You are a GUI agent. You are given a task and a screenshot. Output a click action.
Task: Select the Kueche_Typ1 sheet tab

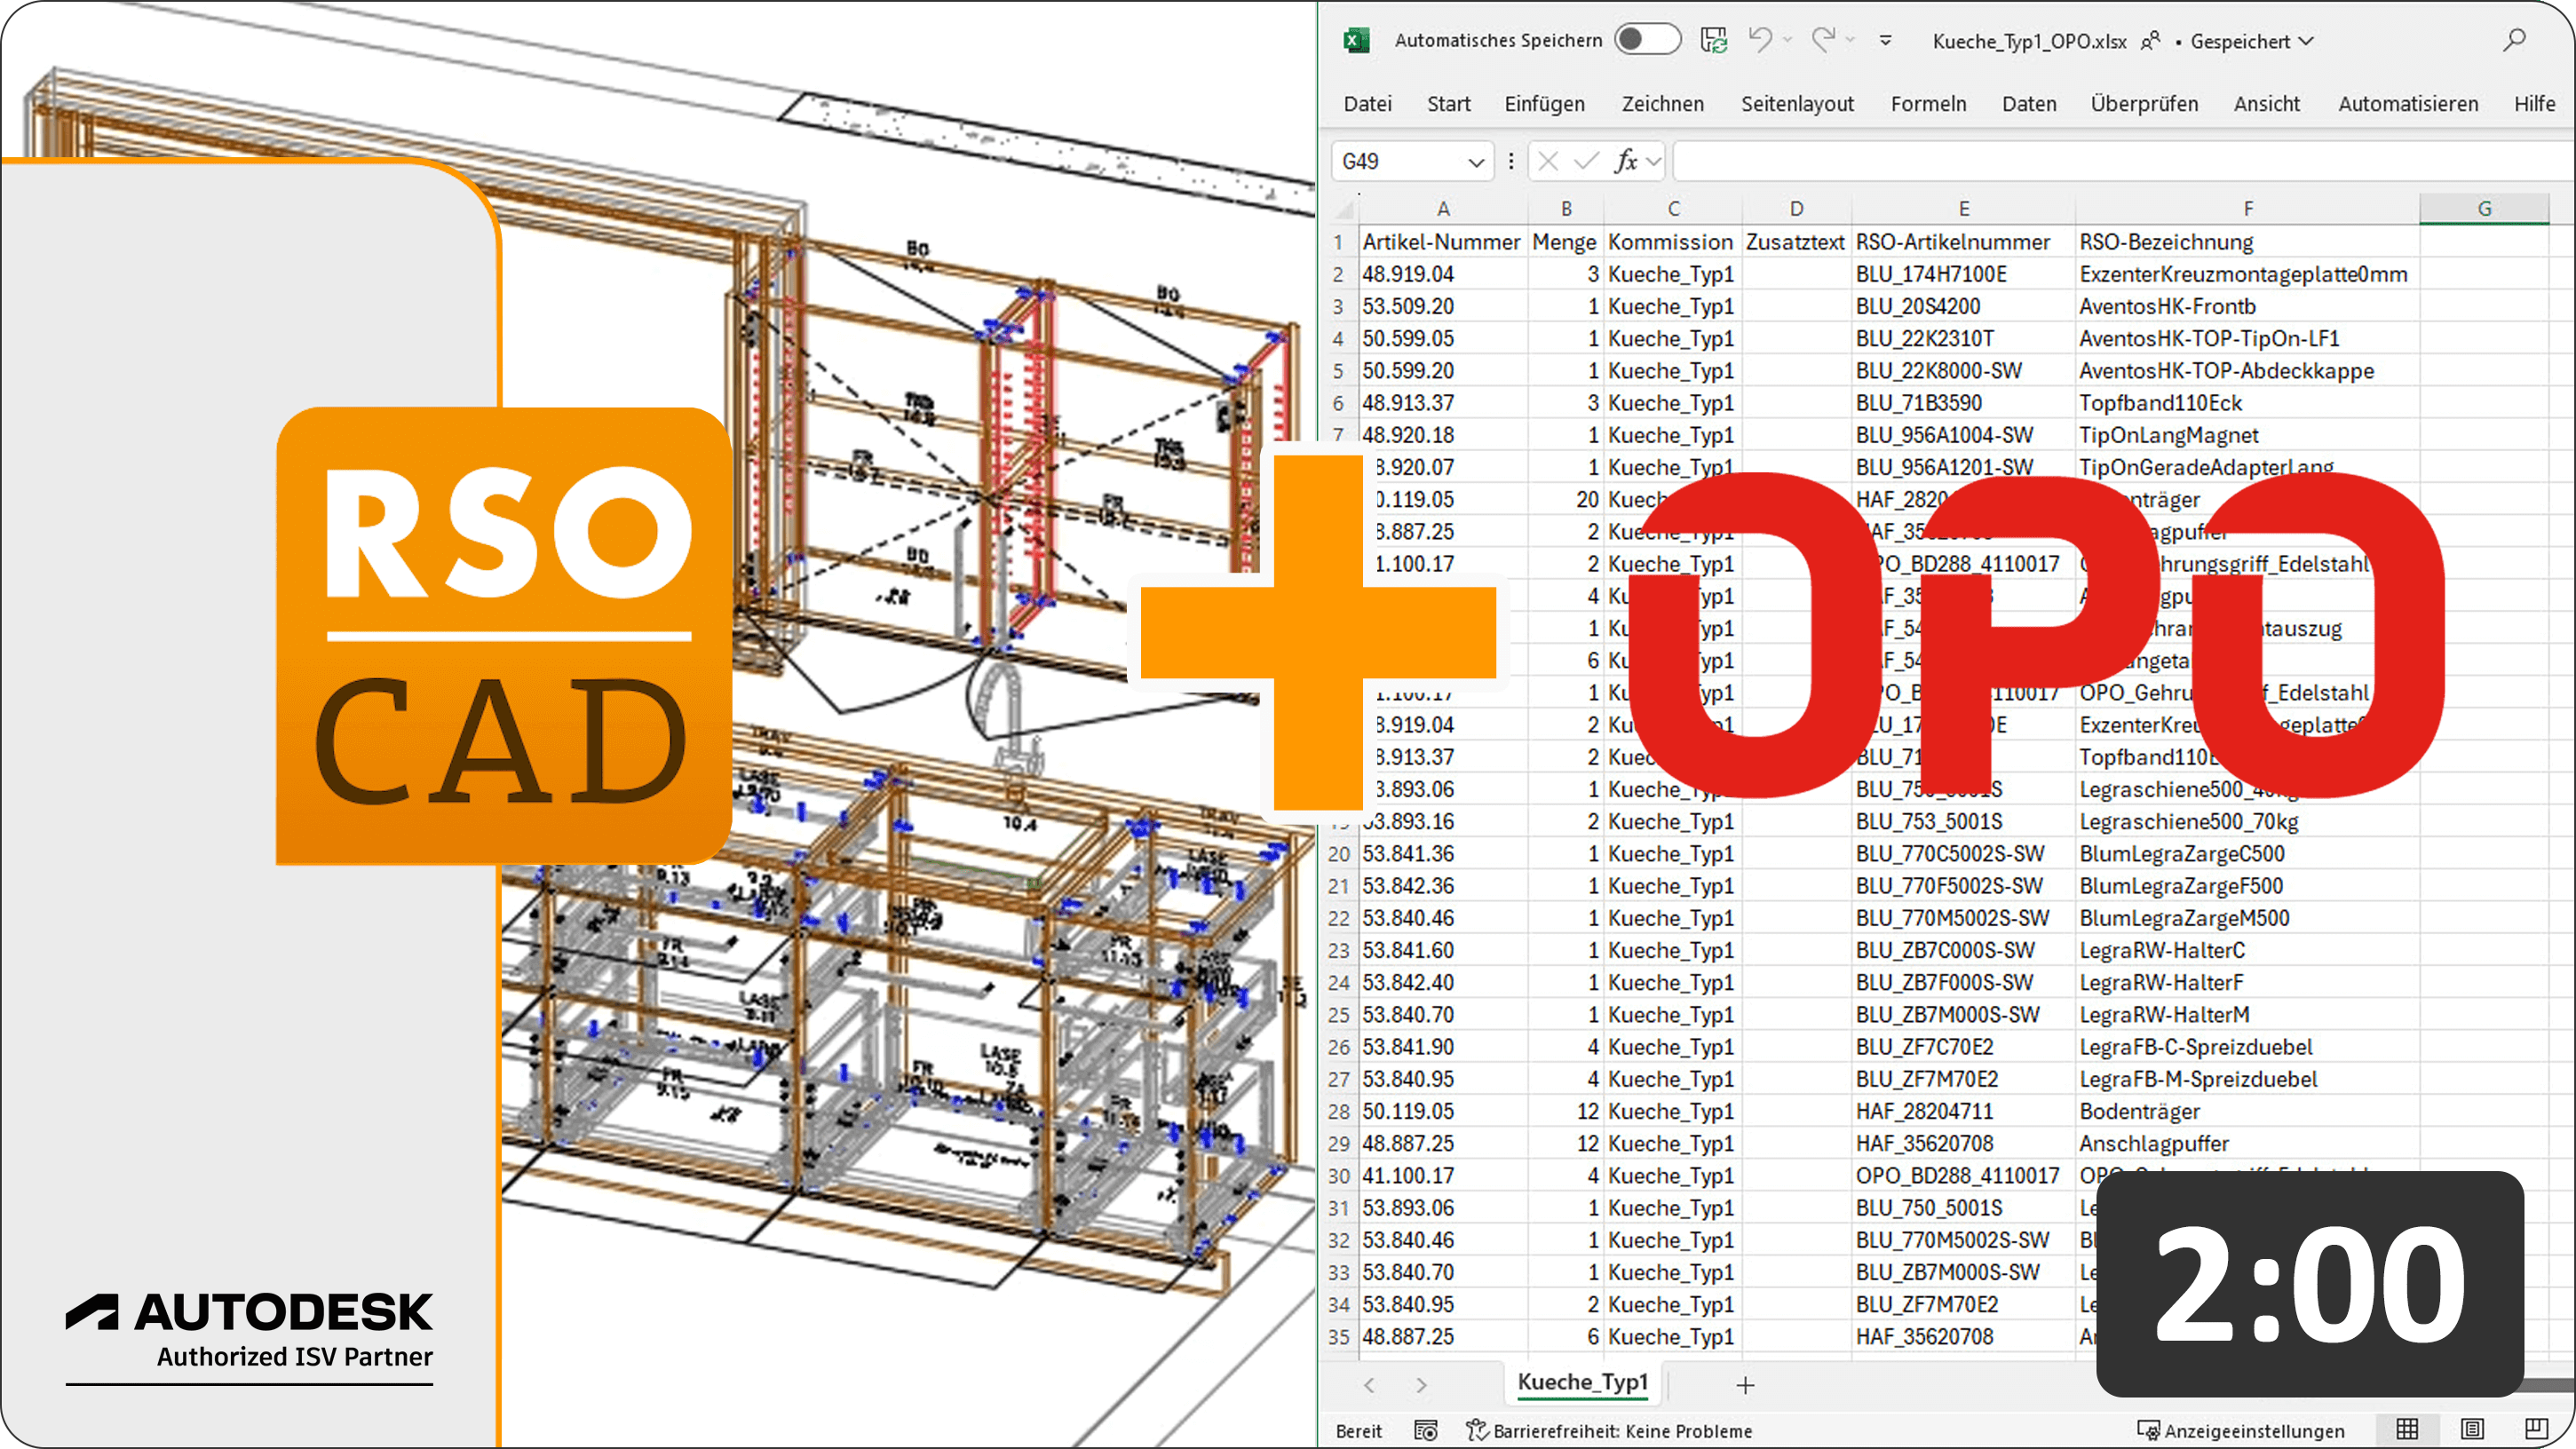pyautogui.click(x=1582, y=1382)
